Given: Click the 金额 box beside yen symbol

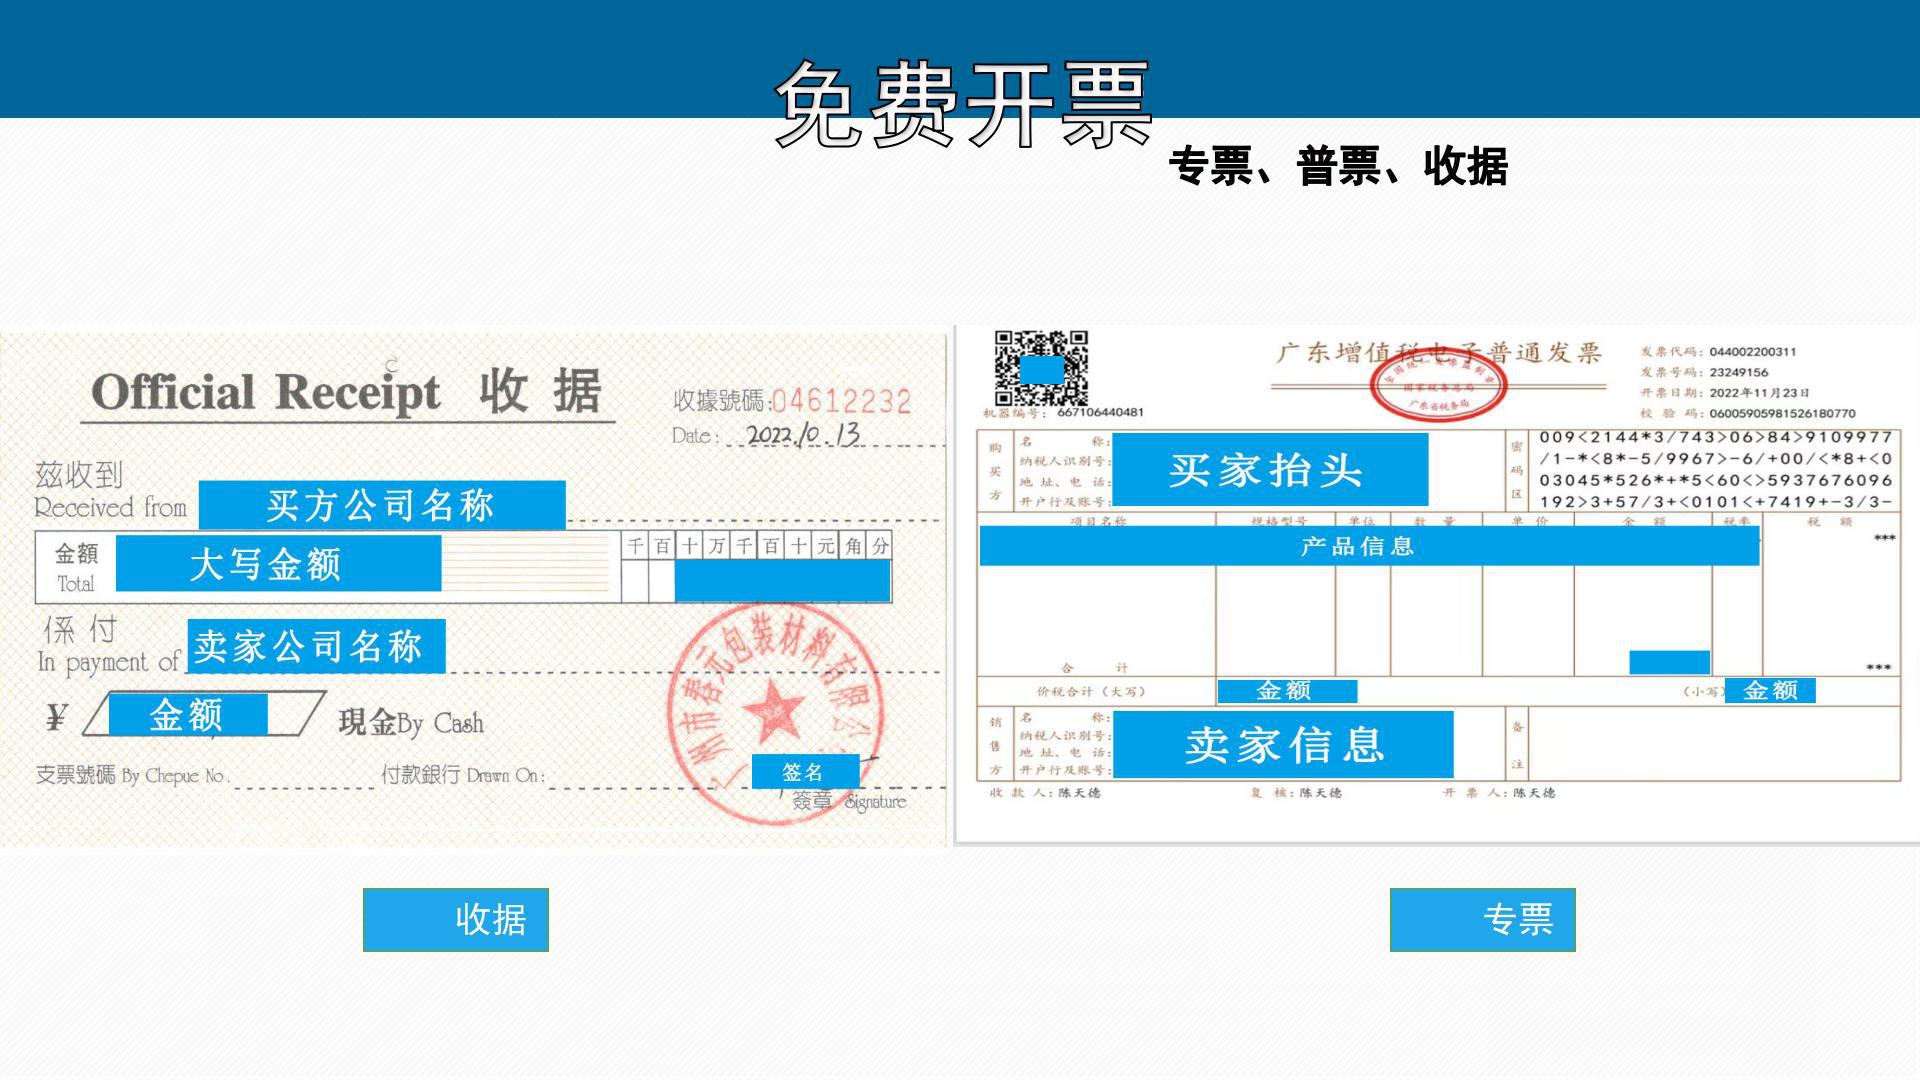Looking at the screenshot, I should (x=188, y=715).
